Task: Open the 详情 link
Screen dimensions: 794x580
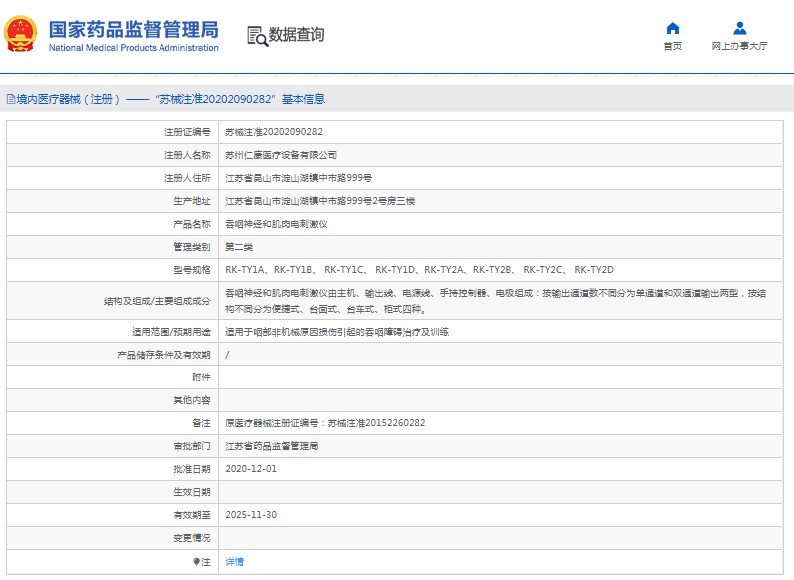Action: pyautogui.click(x=234, y=562)
